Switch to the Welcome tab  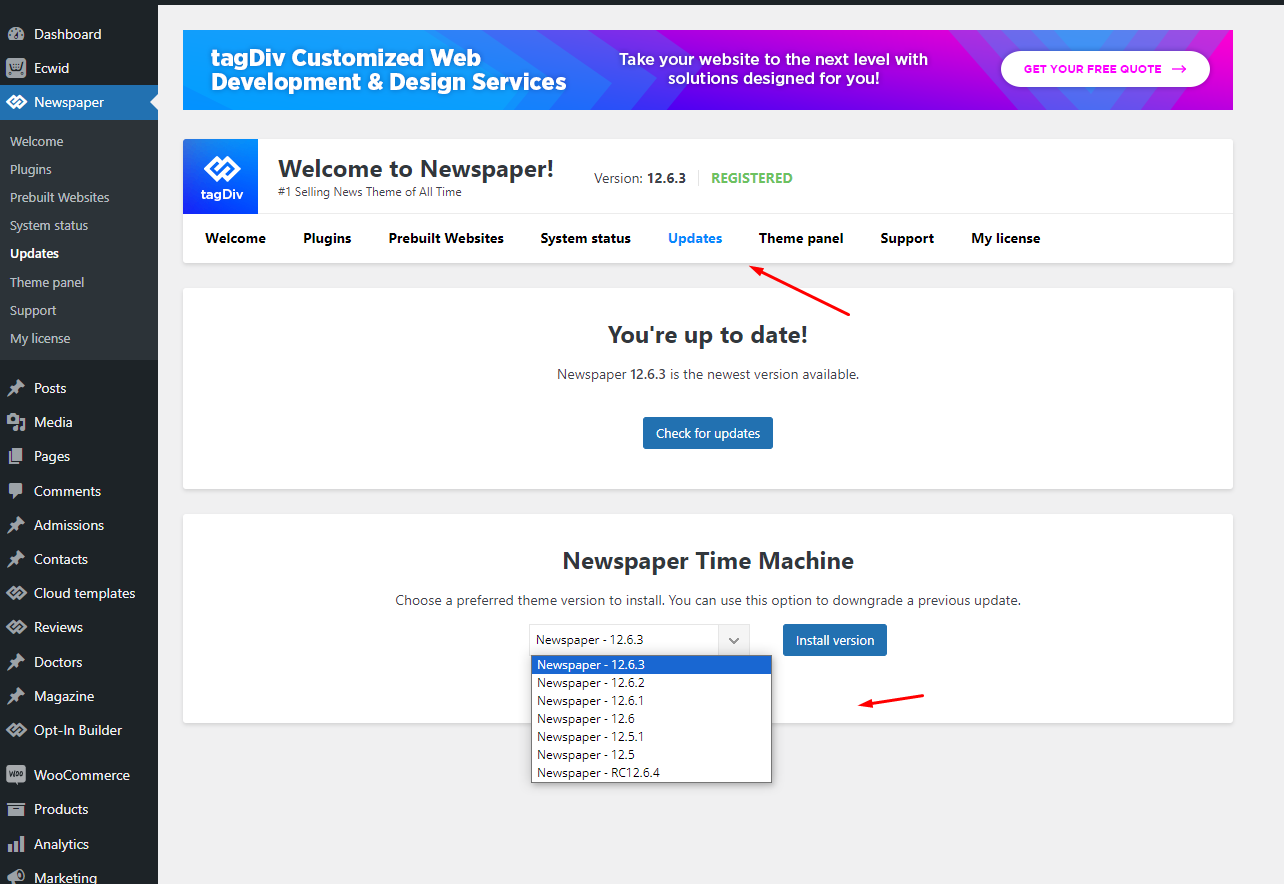(x=236, y=238)
